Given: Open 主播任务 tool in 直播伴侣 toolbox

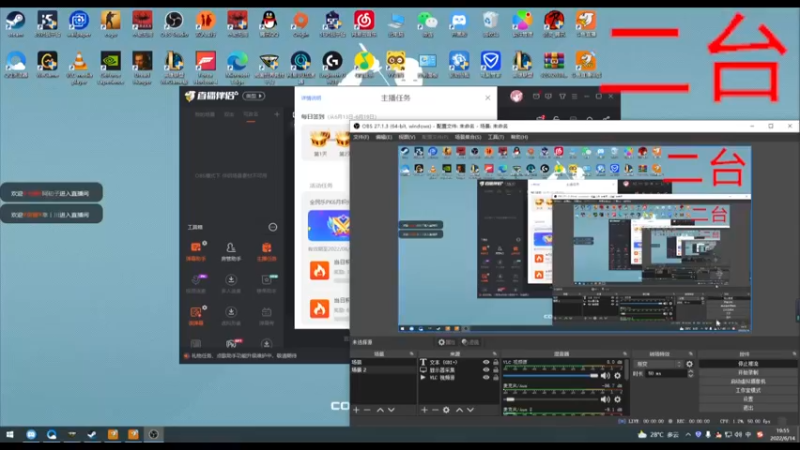Looking at the screenshot, I should coord(266,252).
